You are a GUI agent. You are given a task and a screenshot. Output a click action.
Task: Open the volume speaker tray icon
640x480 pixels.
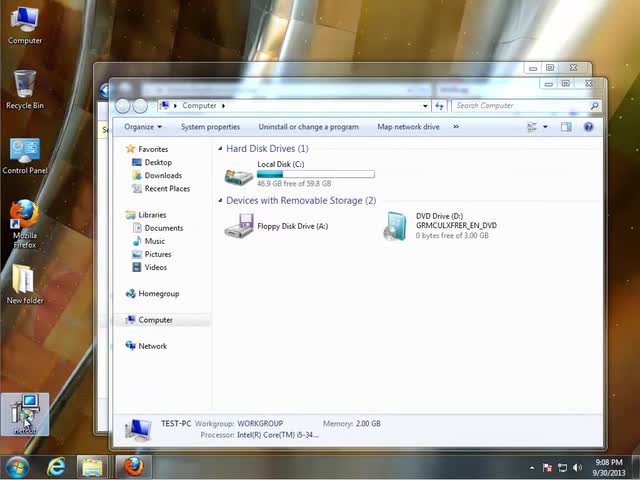577,468
